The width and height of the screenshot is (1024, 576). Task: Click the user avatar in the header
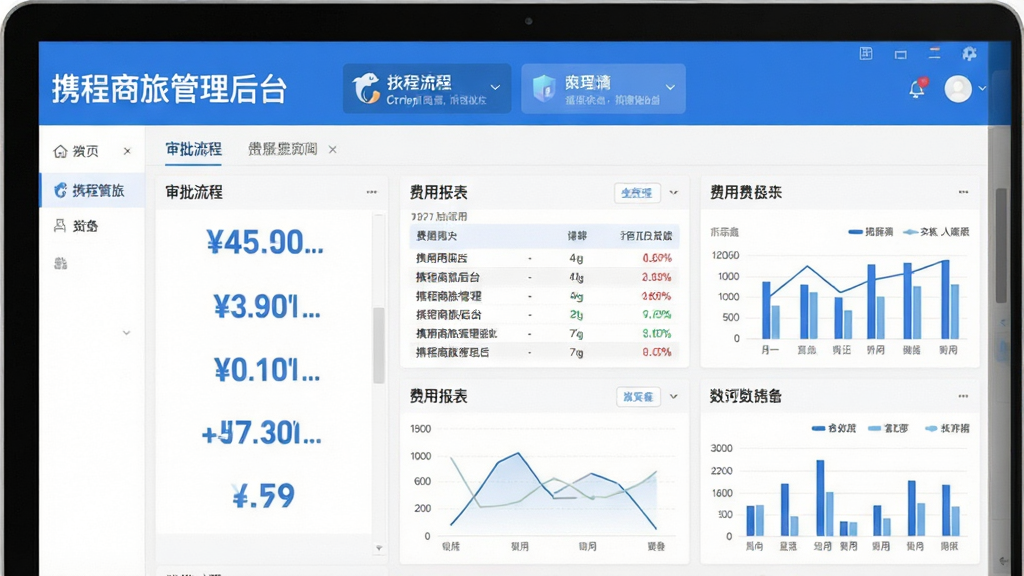[958, 89]
